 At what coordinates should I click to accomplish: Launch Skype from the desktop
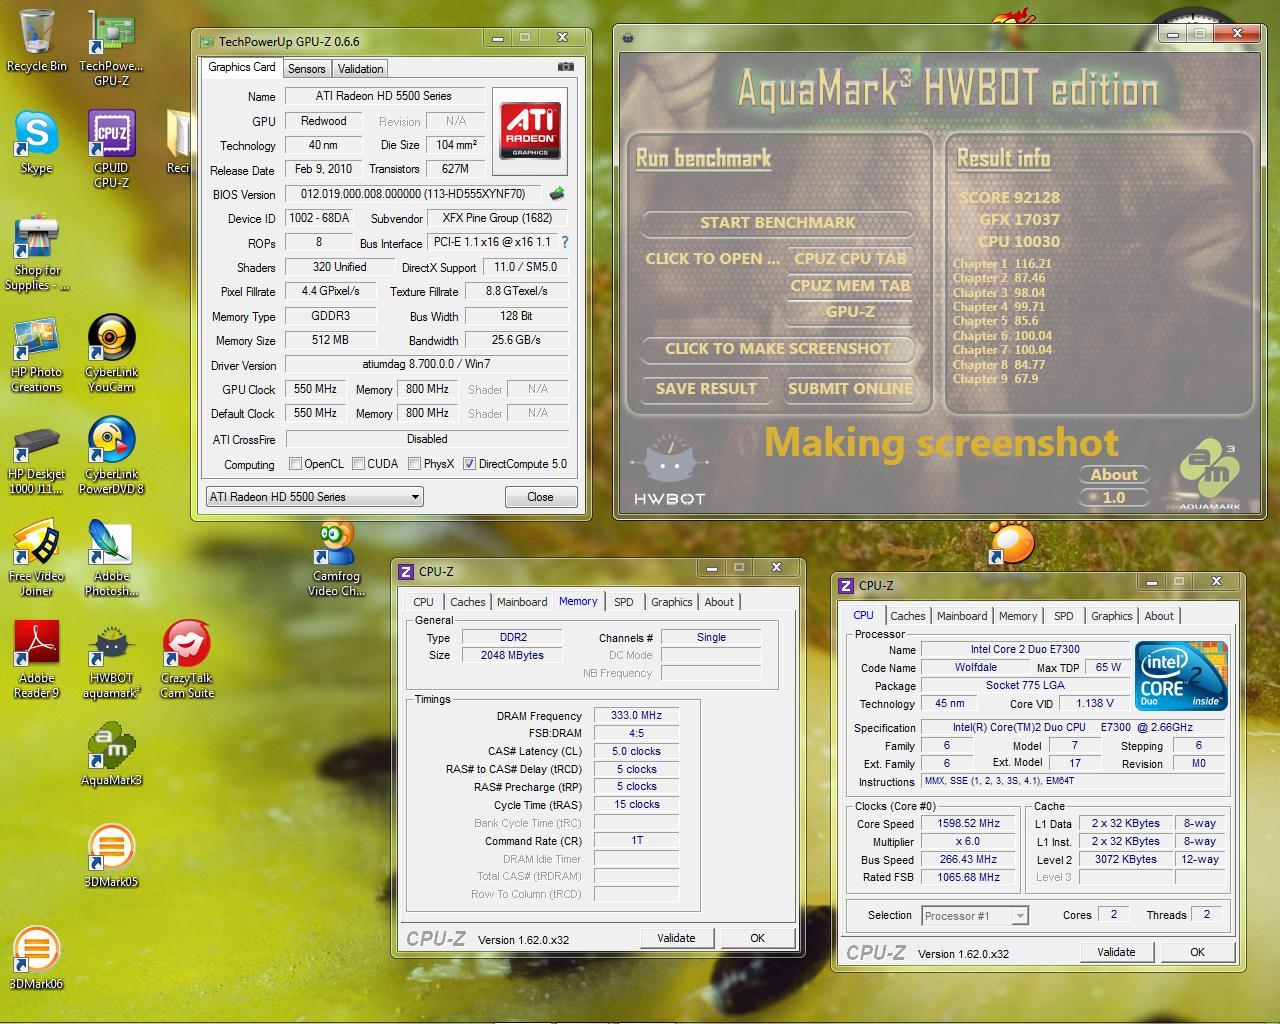[36, 143]
